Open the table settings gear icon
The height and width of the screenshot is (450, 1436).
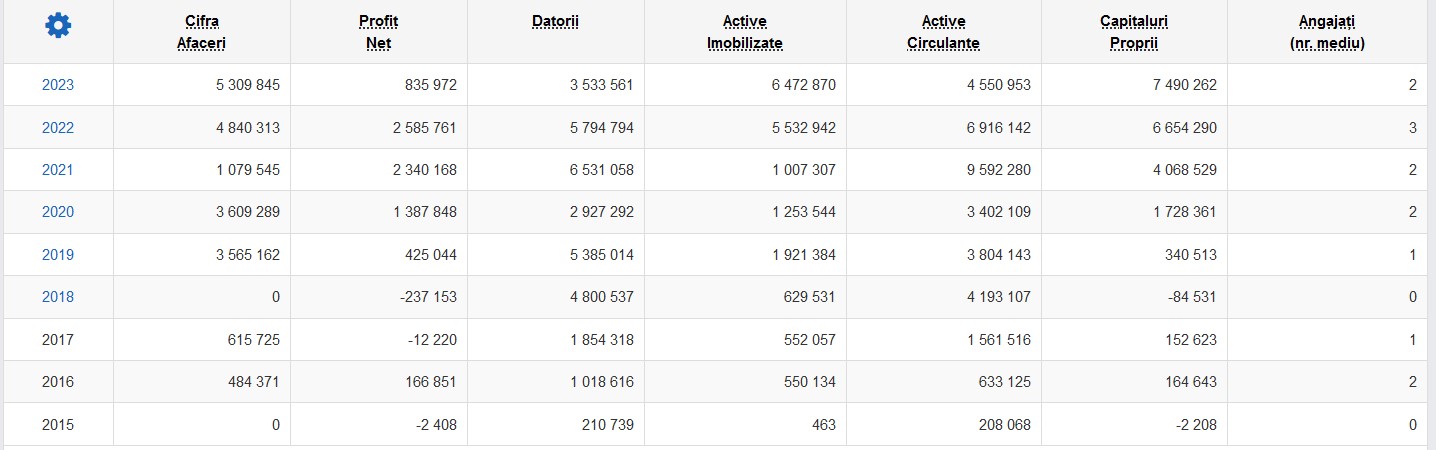(58, 27)
